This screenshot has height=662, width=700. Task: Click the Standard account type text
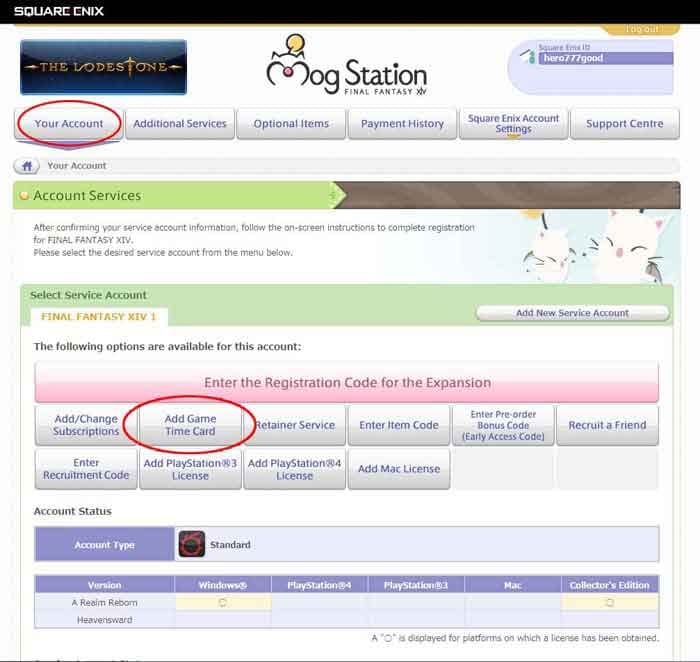230,545
